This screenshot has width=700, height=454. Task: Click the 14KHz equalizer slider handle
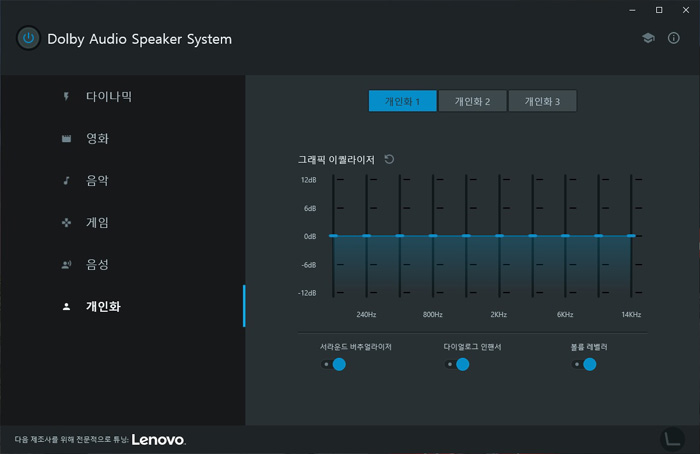pyautogui.click(x=631, y=236)
